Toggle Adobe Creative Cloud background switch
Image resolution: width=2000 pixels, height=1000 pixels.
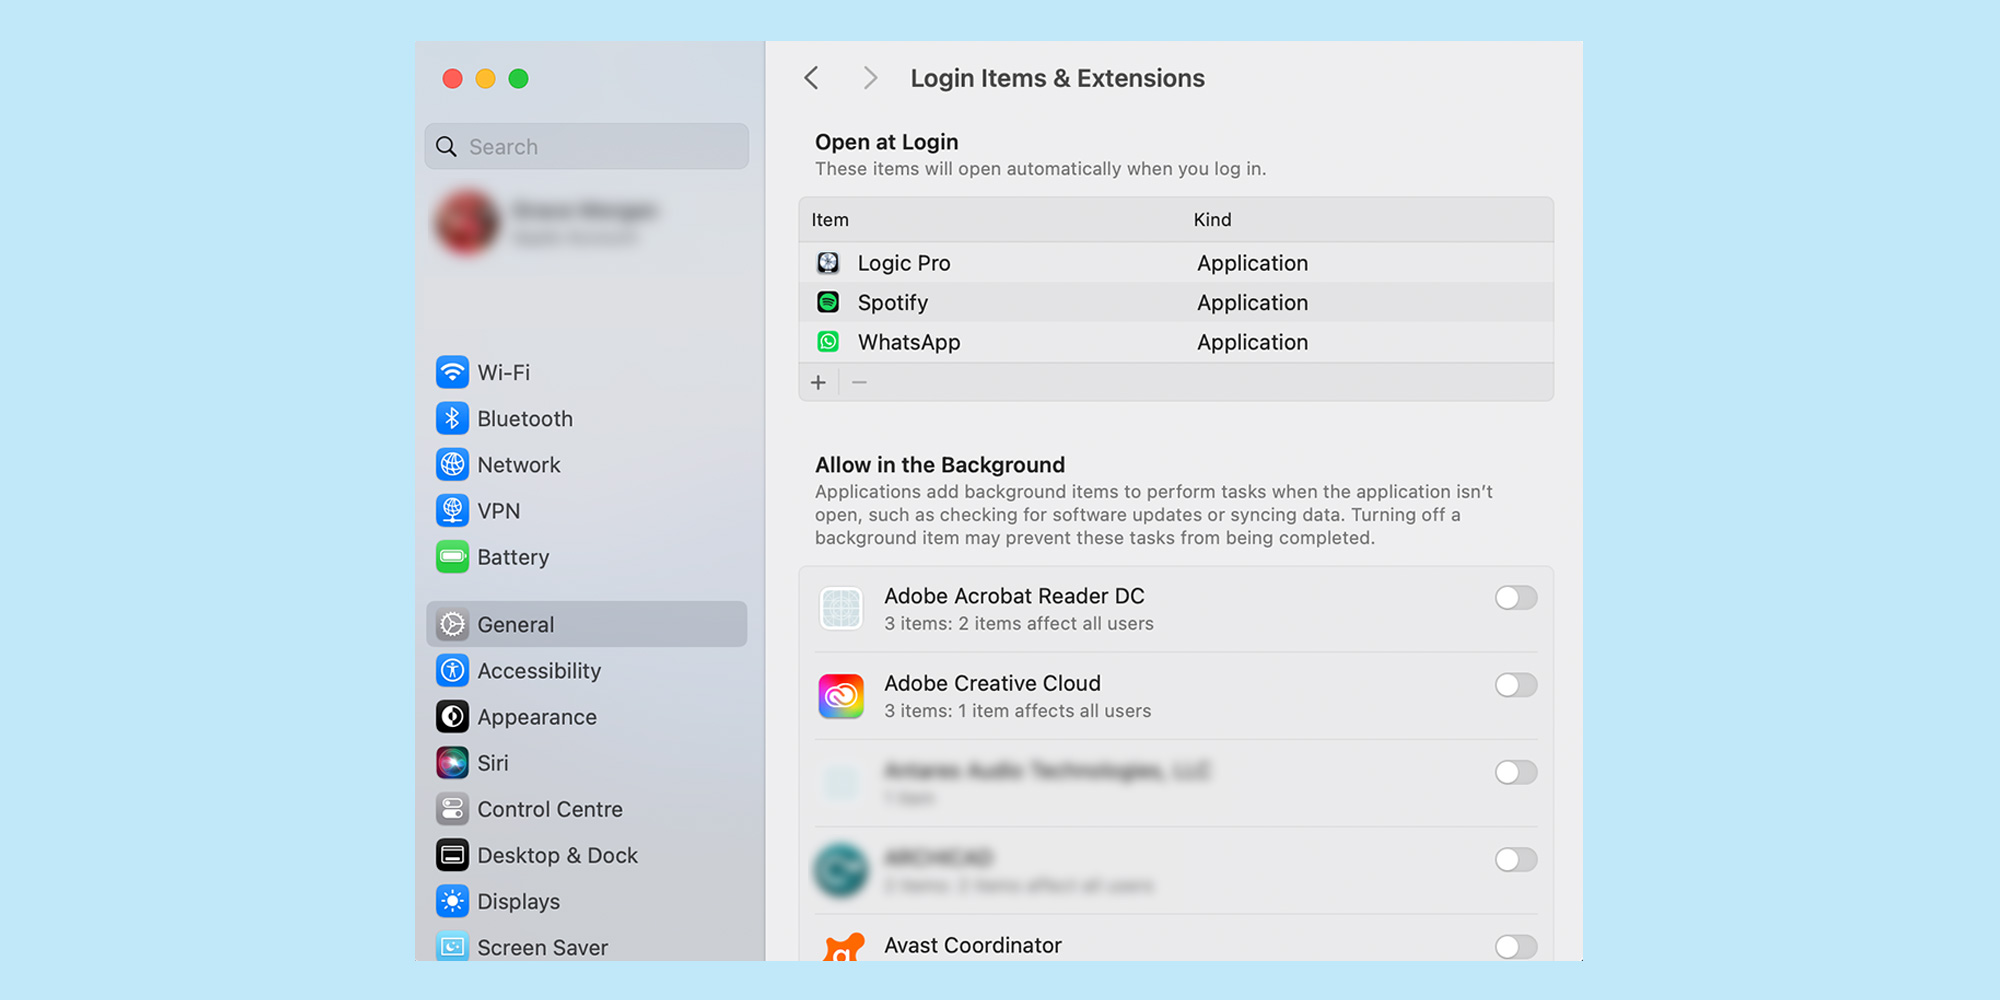pyautogui.click(x=1516, y=685)
